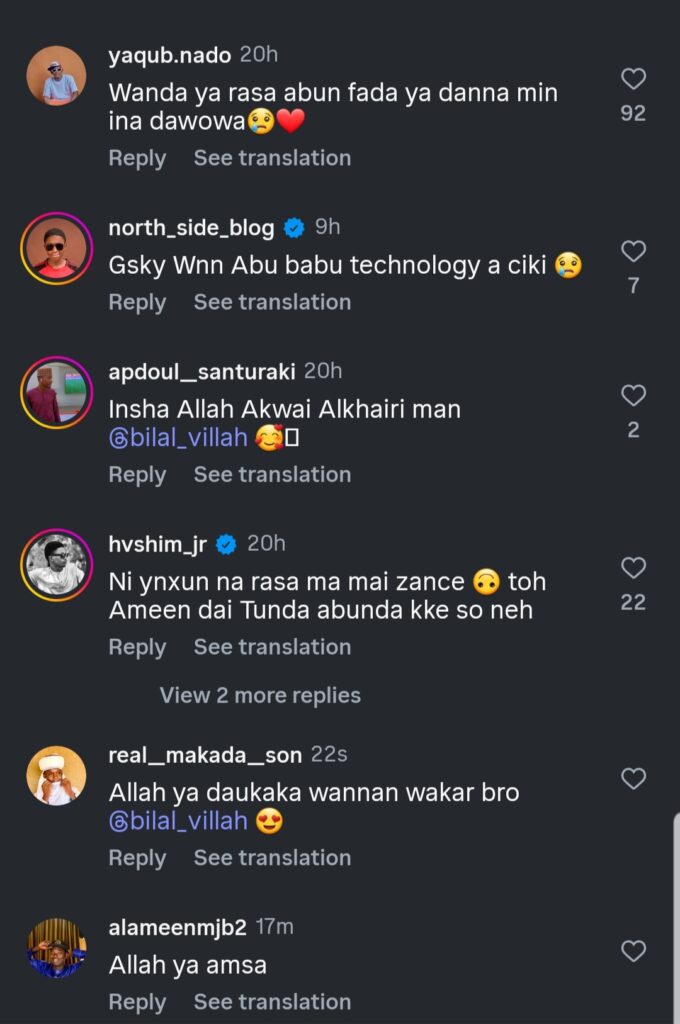Tap hvshim_jr's profile photo

56,565
